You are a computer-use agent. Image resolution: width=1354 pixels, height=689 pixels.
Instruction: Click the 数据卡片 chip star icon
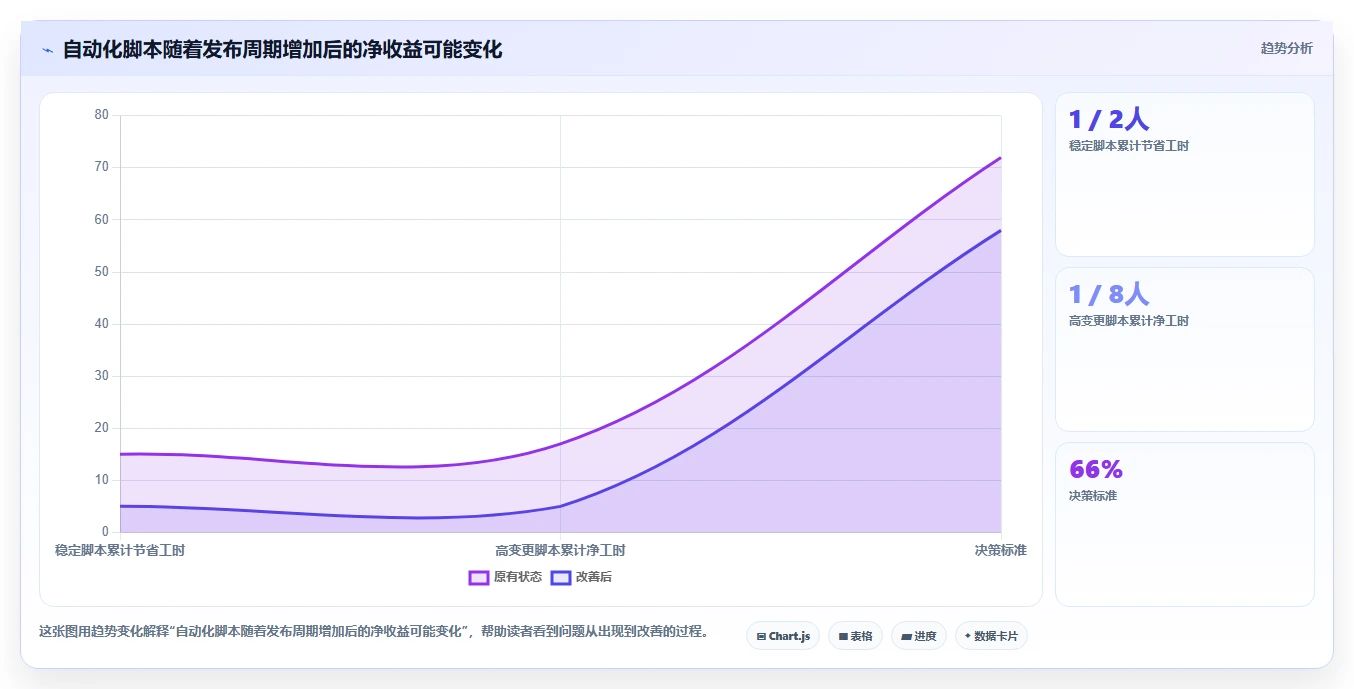click(x=968, y=636)
